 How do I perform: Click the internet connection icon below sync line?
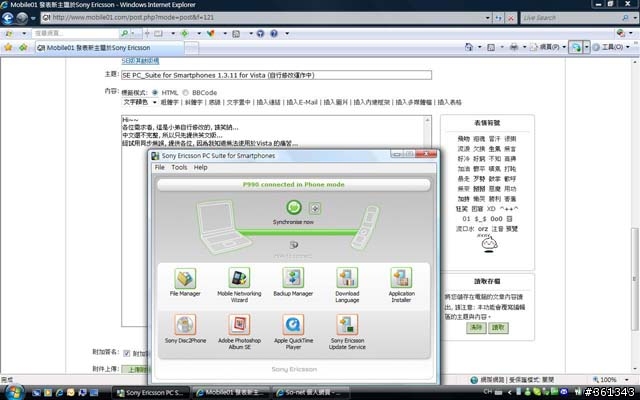(x=293, y=244)
